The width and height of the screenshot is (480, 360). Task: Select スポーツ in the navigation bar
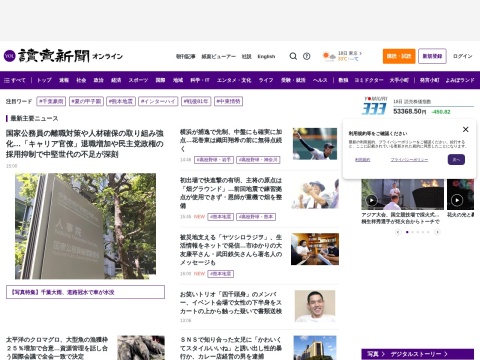[x=138, y=80]
